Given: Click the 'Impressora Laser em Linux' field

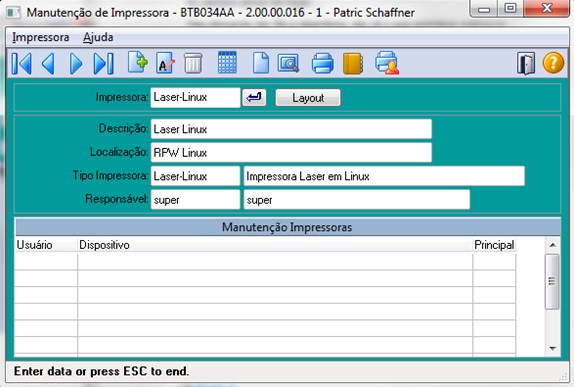Looking at the screenshot, I should click(x=384, y=176).
